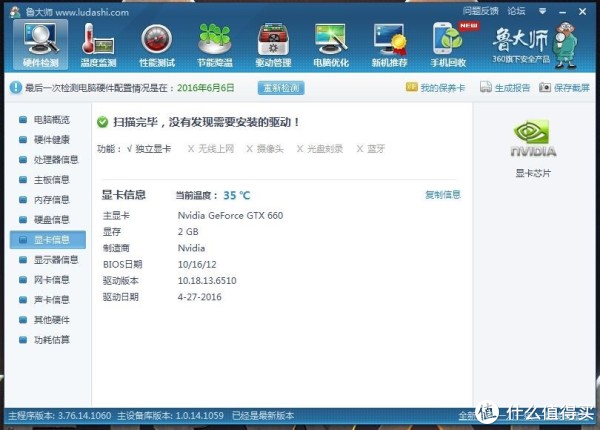Click the Nvidia GeForce GTX 660 text
The image size is (600, 430).
[x=230, y=215]
